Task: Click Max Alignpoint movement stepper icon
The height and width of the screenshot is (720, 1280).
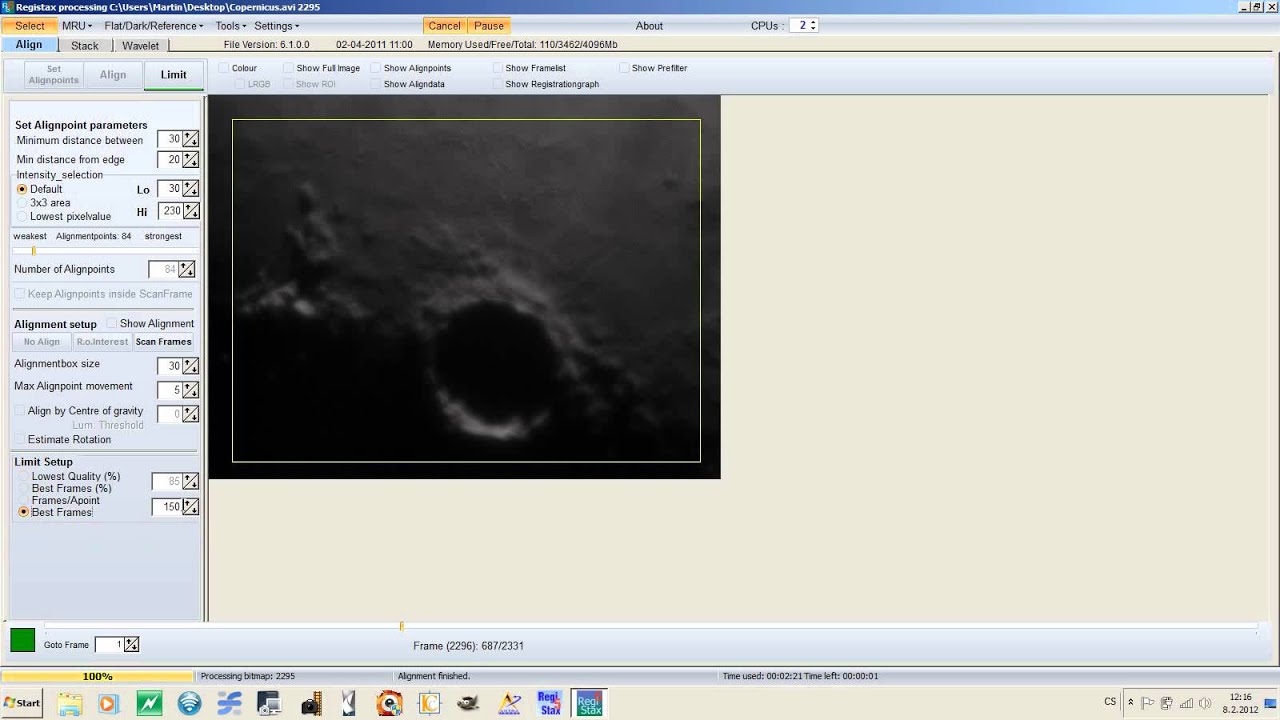Action: 190,390
